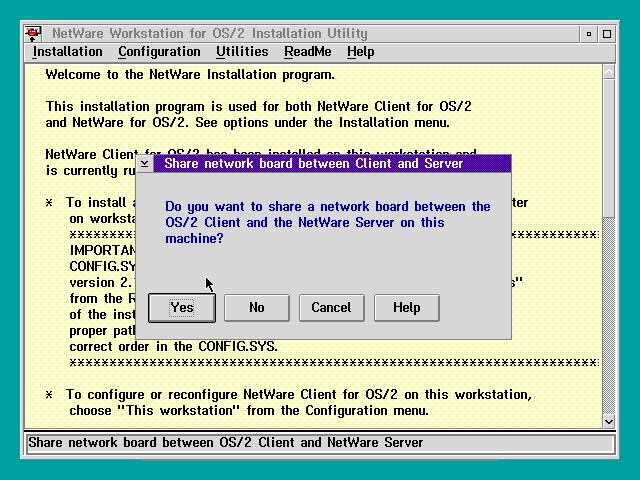Screen dimensions: 640x480
Task: Open the NetWare installer window system icon
Action: [x=33, y=33]
